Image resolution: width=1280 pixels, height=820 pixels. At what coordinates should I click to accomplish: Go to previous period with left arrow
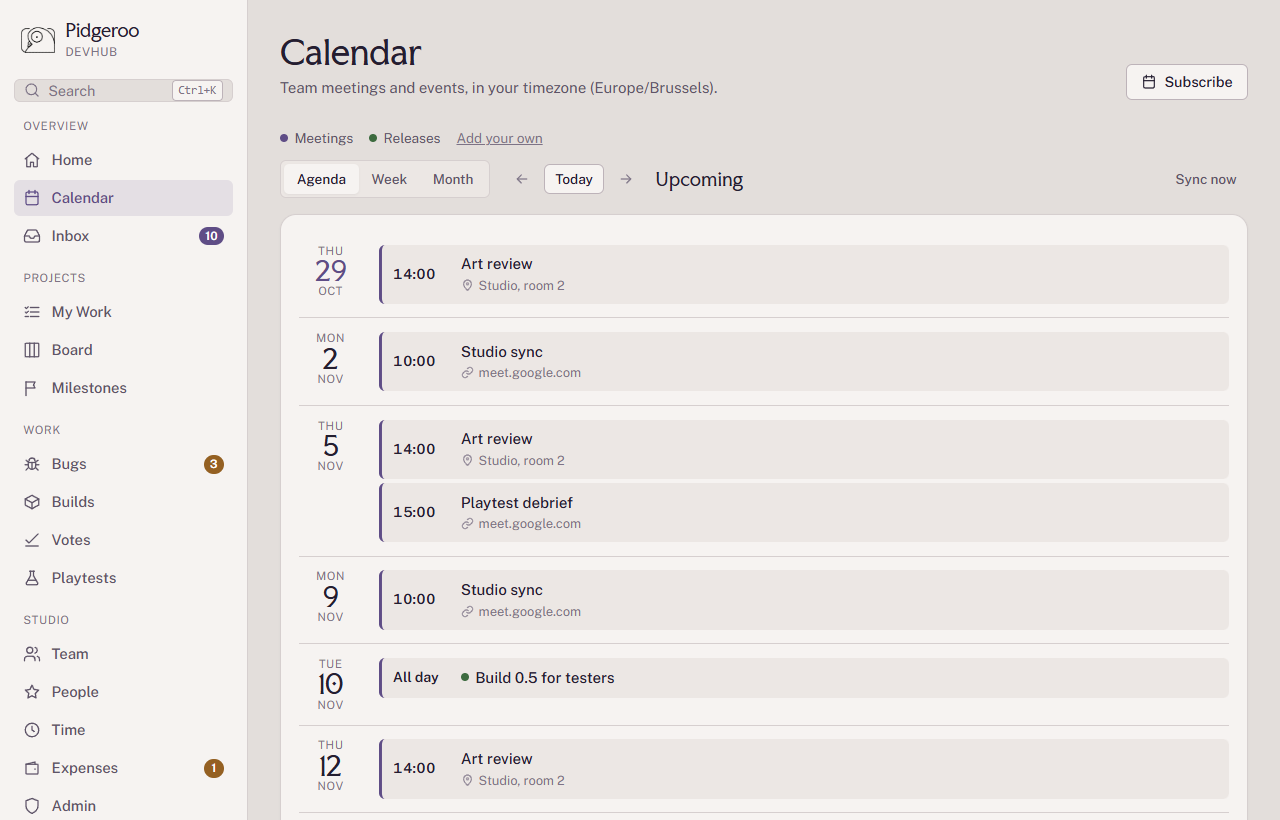[522, 179]
